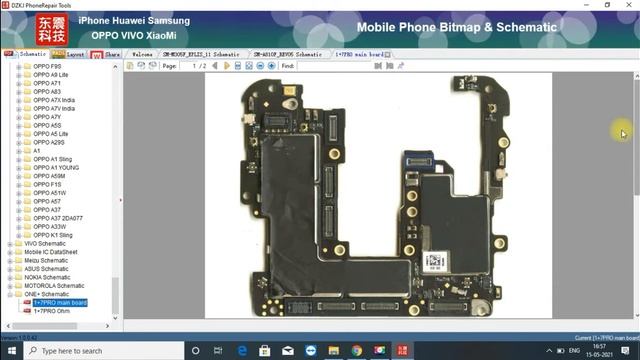Expand the OPPO A9 Lite folder
Viewport: 640px width, 360px height.
point(19,75)
